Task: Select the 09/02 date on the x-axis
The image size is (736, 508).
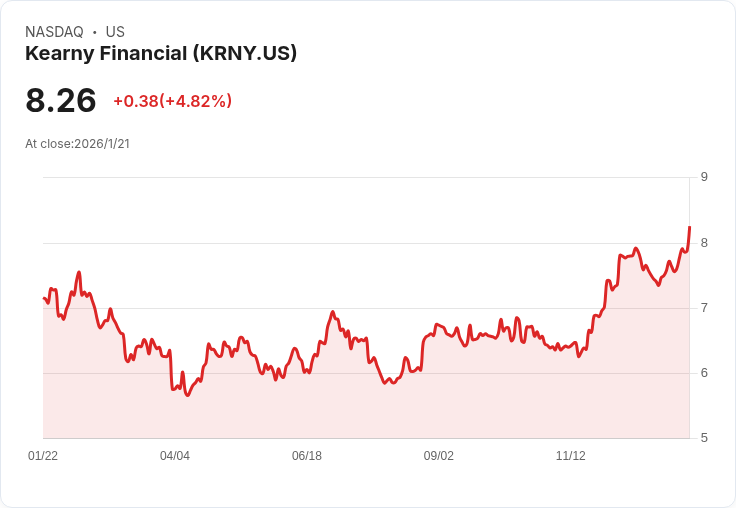Action: (439, 456)
